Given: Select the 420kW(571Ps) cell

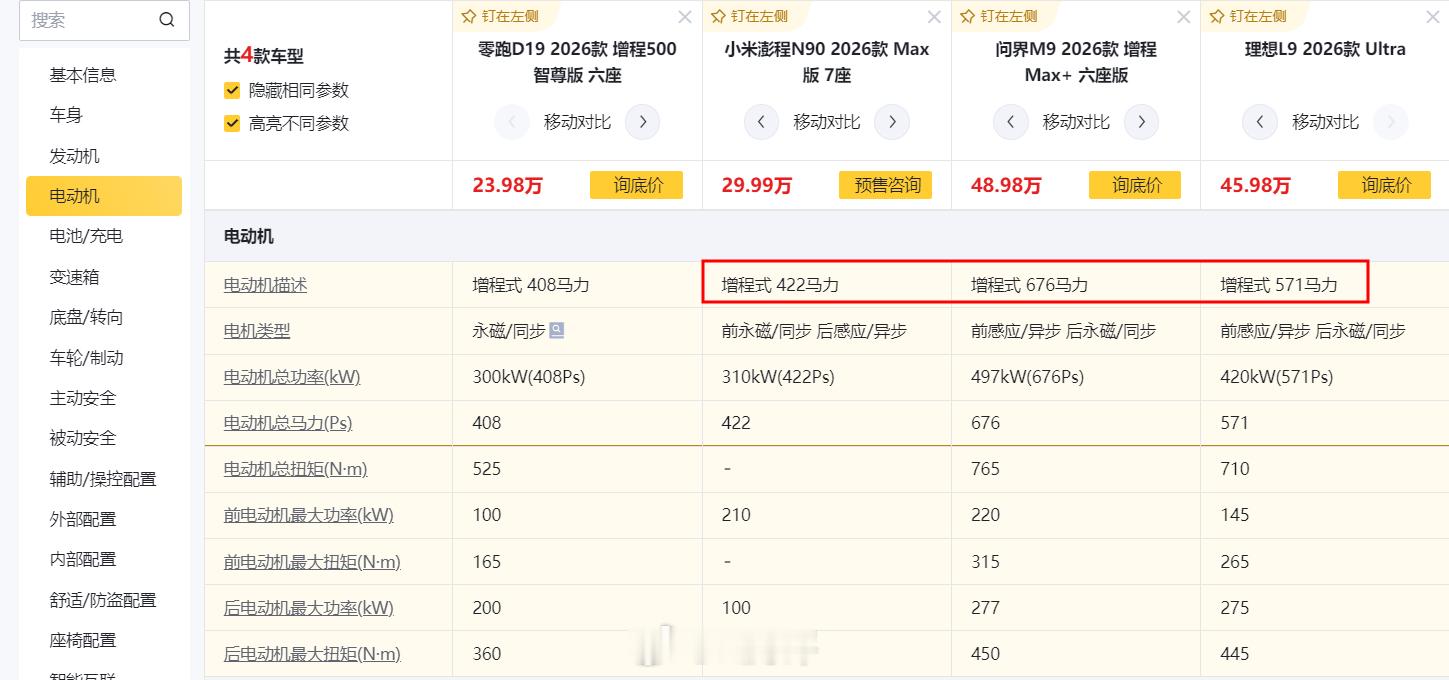Looking at the screenshot, I should [x=1325, y=377].
